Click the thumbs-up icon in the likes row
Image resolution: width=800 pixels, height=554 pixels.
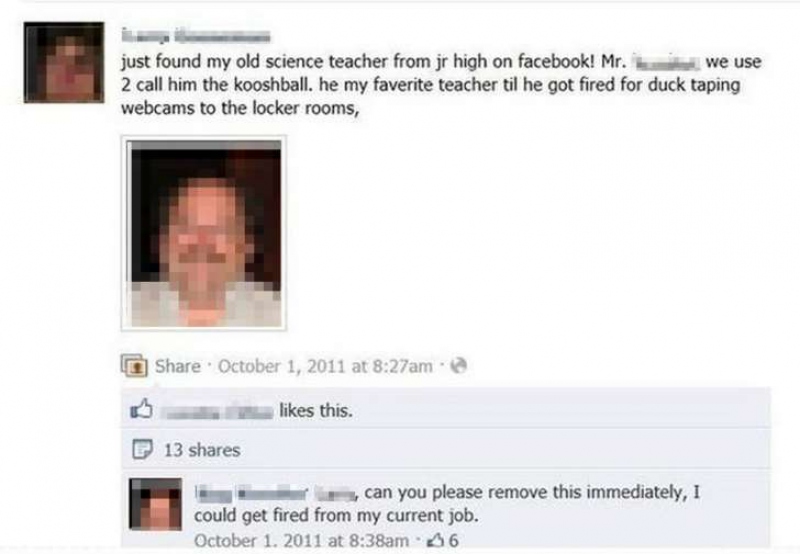coord(141,409)
